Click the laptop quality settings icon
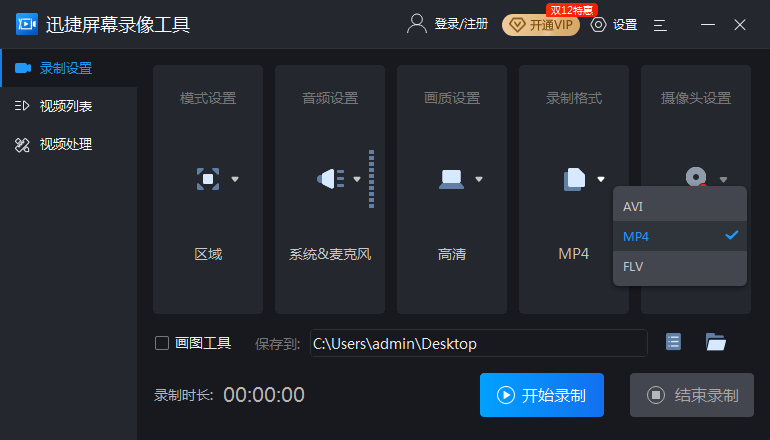This screenshot has height=440, width=770. [x=451, y=179]
